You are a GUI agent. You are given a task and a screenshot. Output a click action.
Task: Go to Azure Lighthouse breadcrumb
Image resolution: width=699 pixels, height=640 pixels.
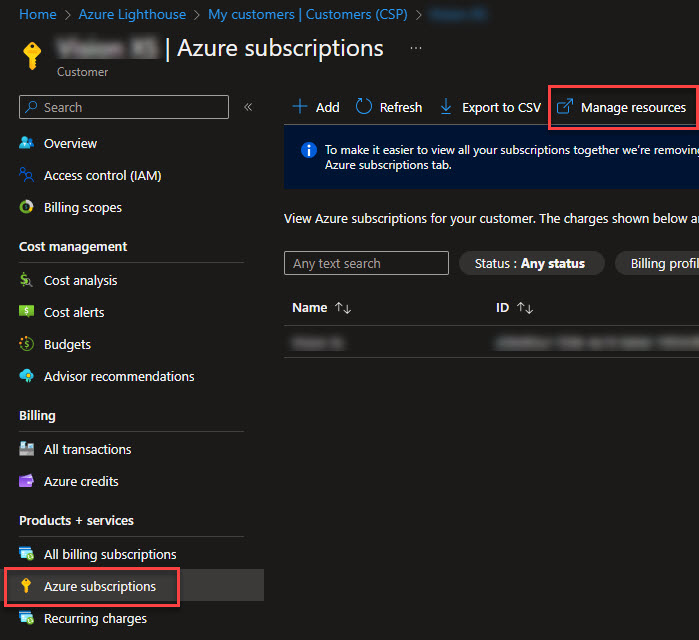coord(132,14)
